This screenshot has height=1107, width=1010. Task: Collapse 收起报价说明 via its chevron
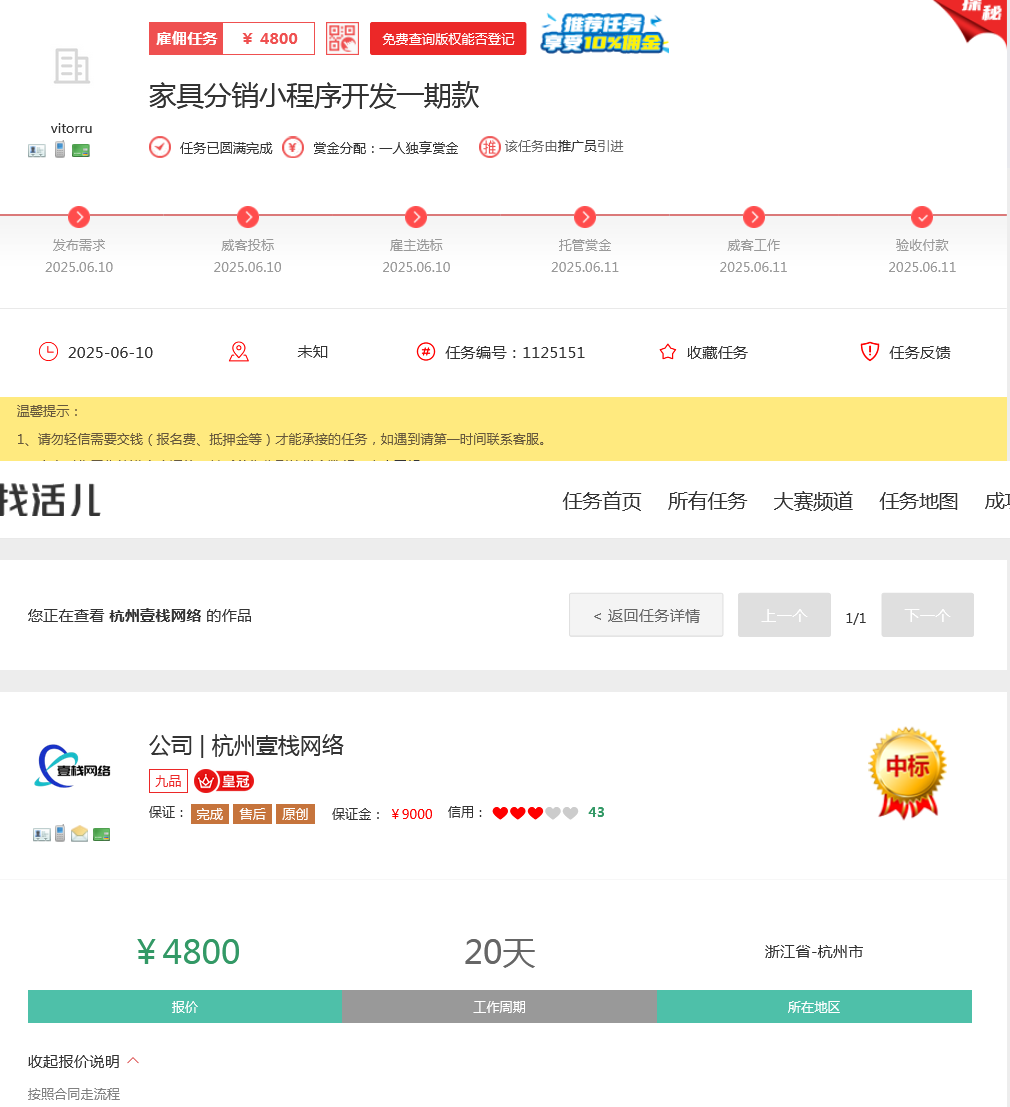(131, 1060)
